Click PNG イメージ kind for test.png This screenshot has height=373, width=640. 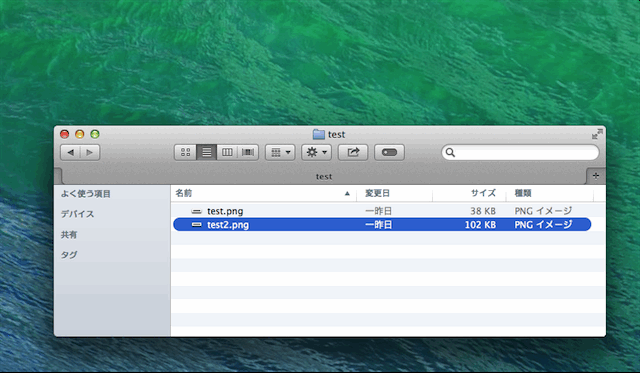pos(543,211)
